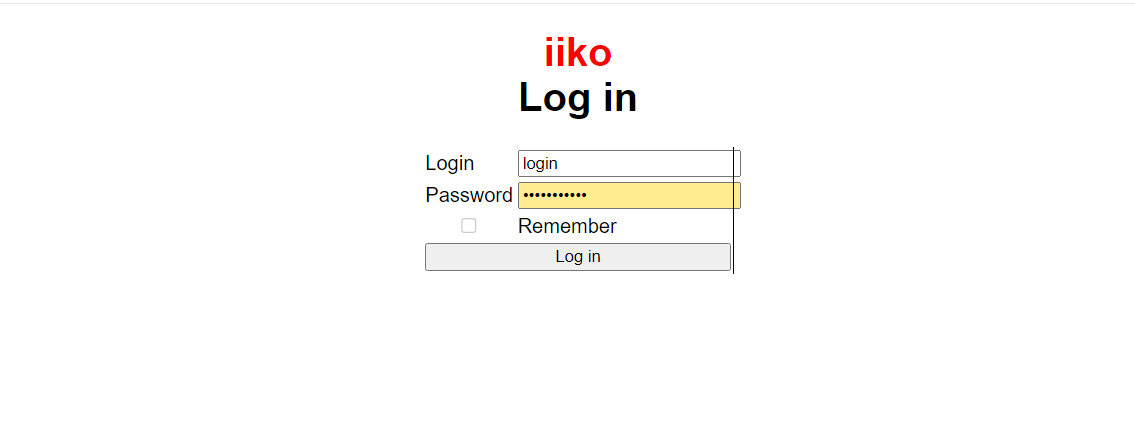Viewport: 1135px width, 431px height.
Task: Place cursor after the word login in field
Action: (559, 163)
